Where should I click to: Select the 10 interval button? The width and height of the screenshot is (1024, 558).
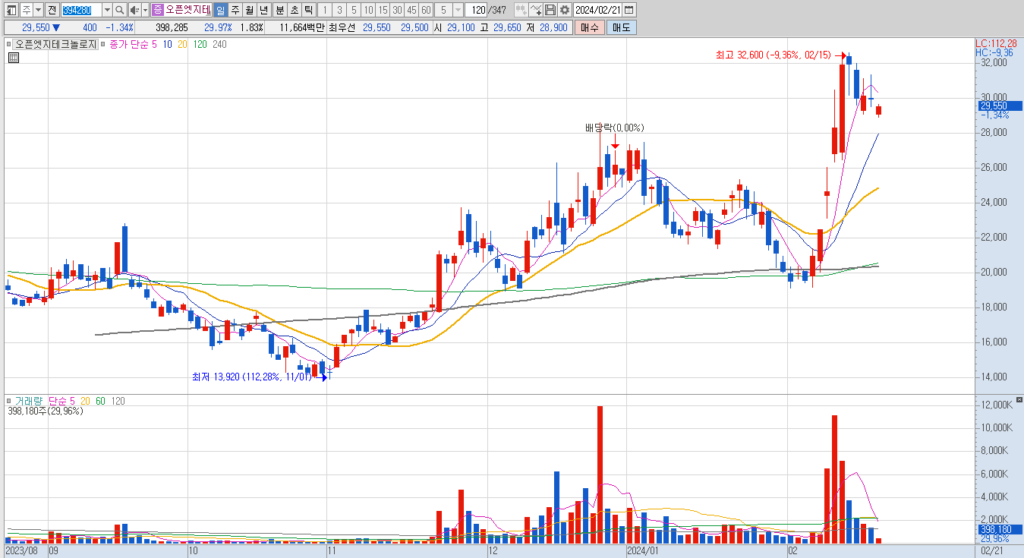pos(368,10)
